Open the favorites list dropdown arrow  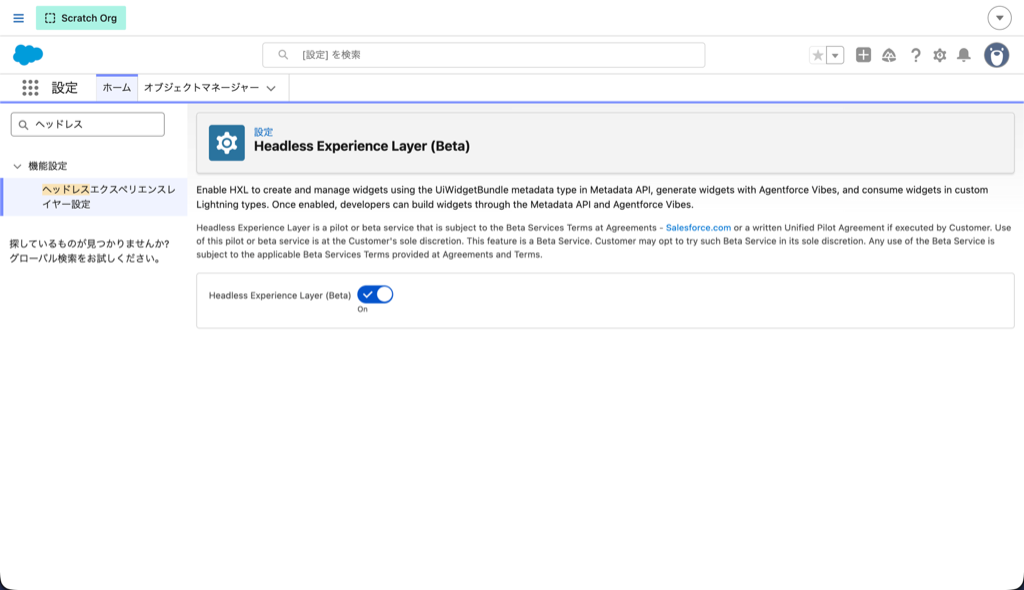coord(835,56)
